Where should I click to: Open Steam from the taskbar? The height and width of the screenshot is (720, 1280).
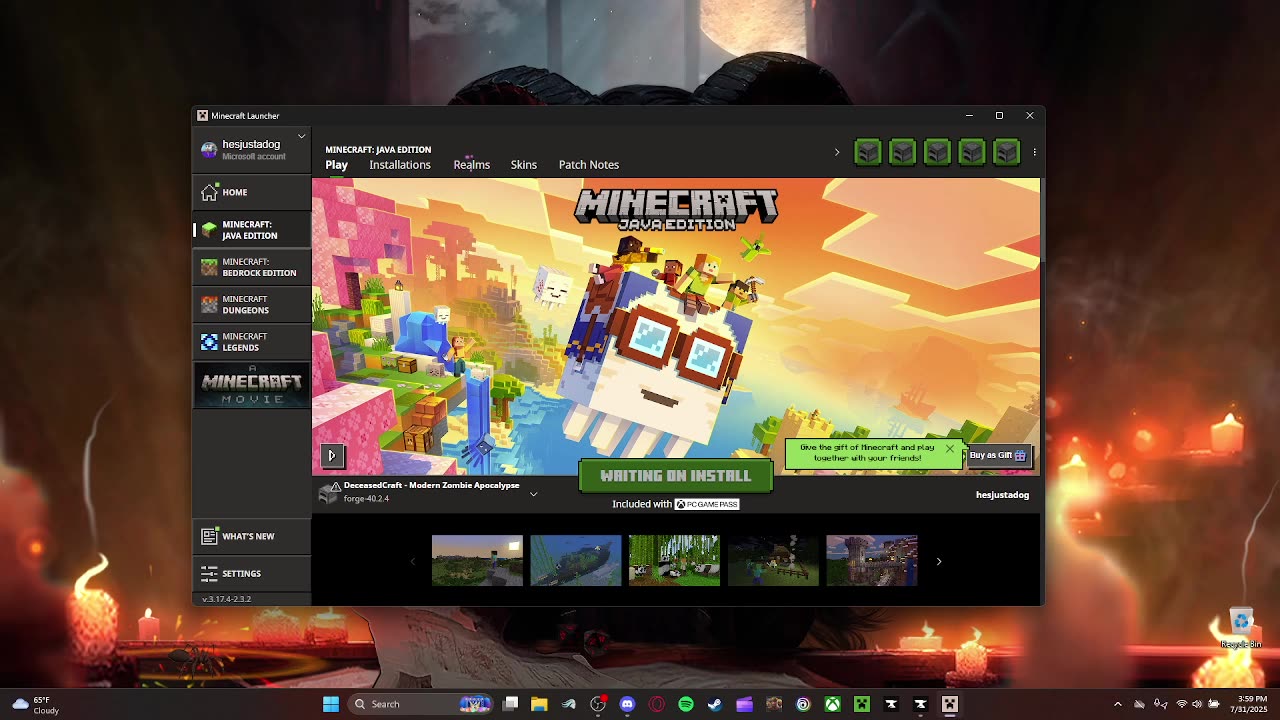point(715,704)
